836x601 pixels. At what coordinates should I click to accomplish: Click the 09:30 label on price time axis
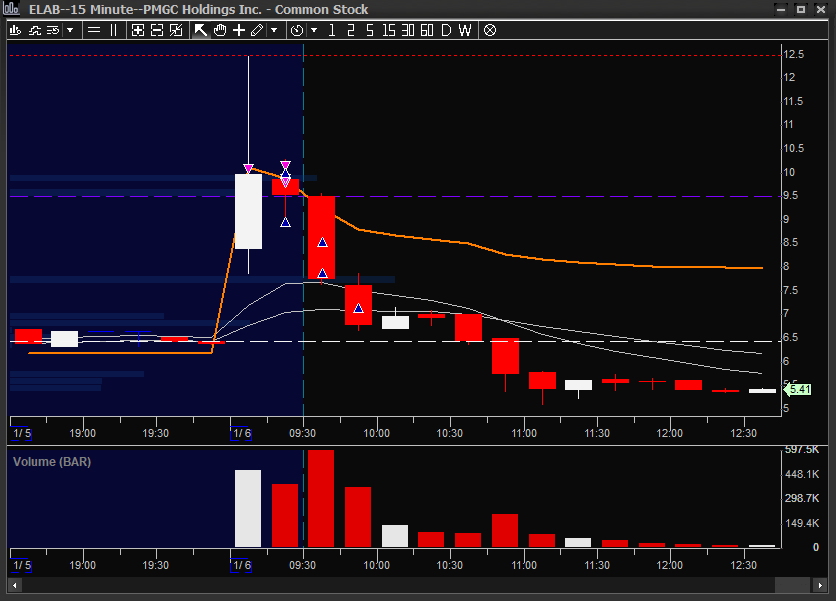pyautogui.click(x=302, y=433)
